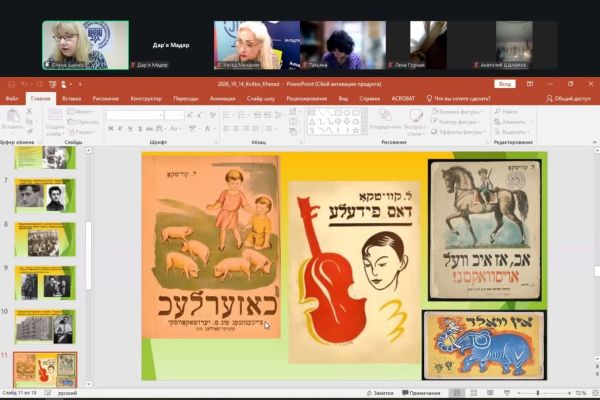Open Shape Effects (Эффекты фигуры) dropdown
The image size is (600, 400).
point(458,132)
